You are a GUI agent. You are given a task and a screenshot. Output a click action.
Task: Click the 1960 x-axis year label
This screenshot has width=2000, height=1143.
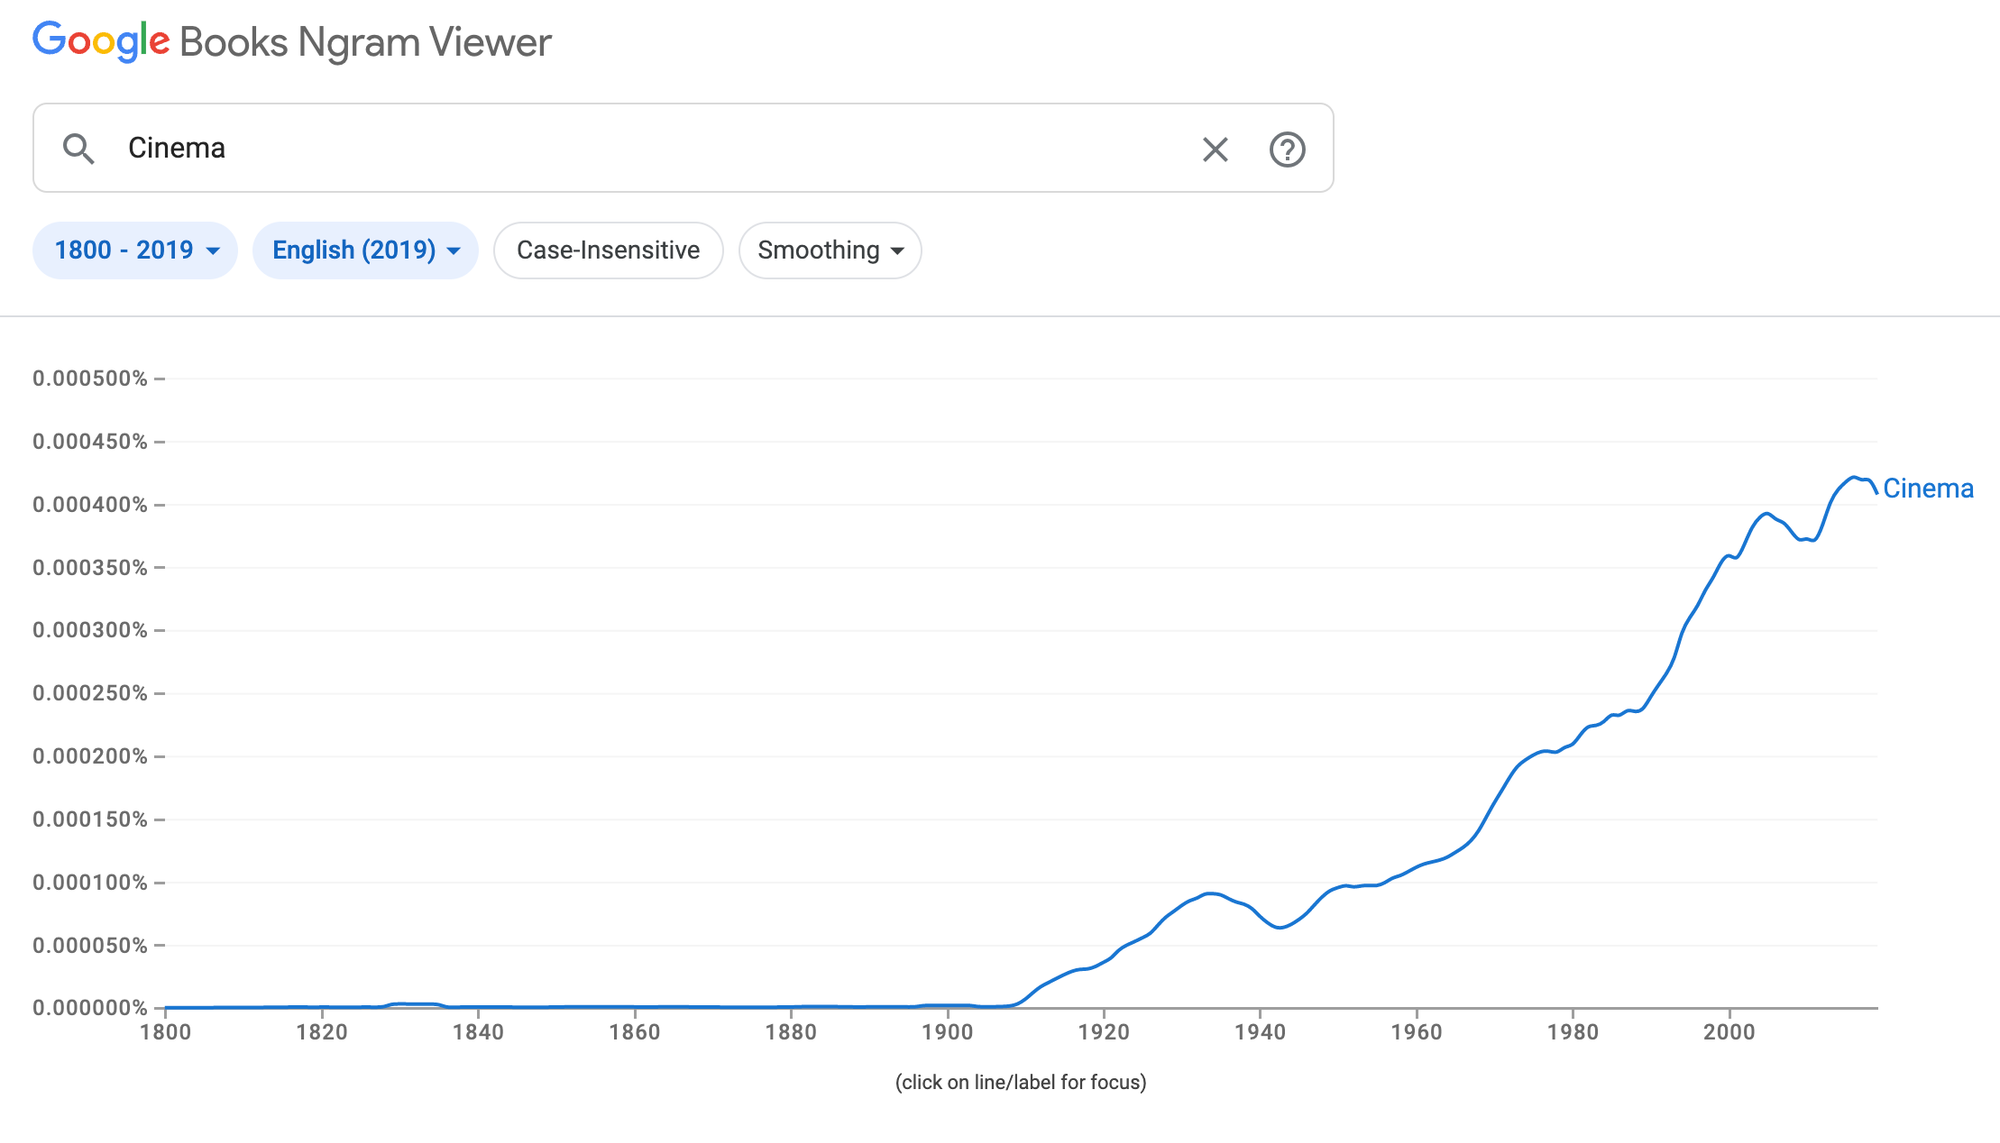pos(1416,1032)
